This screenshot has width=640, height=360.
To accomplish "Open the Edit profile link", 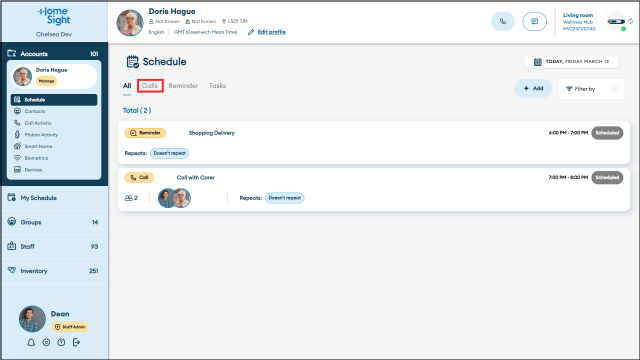I will (271, 32).
